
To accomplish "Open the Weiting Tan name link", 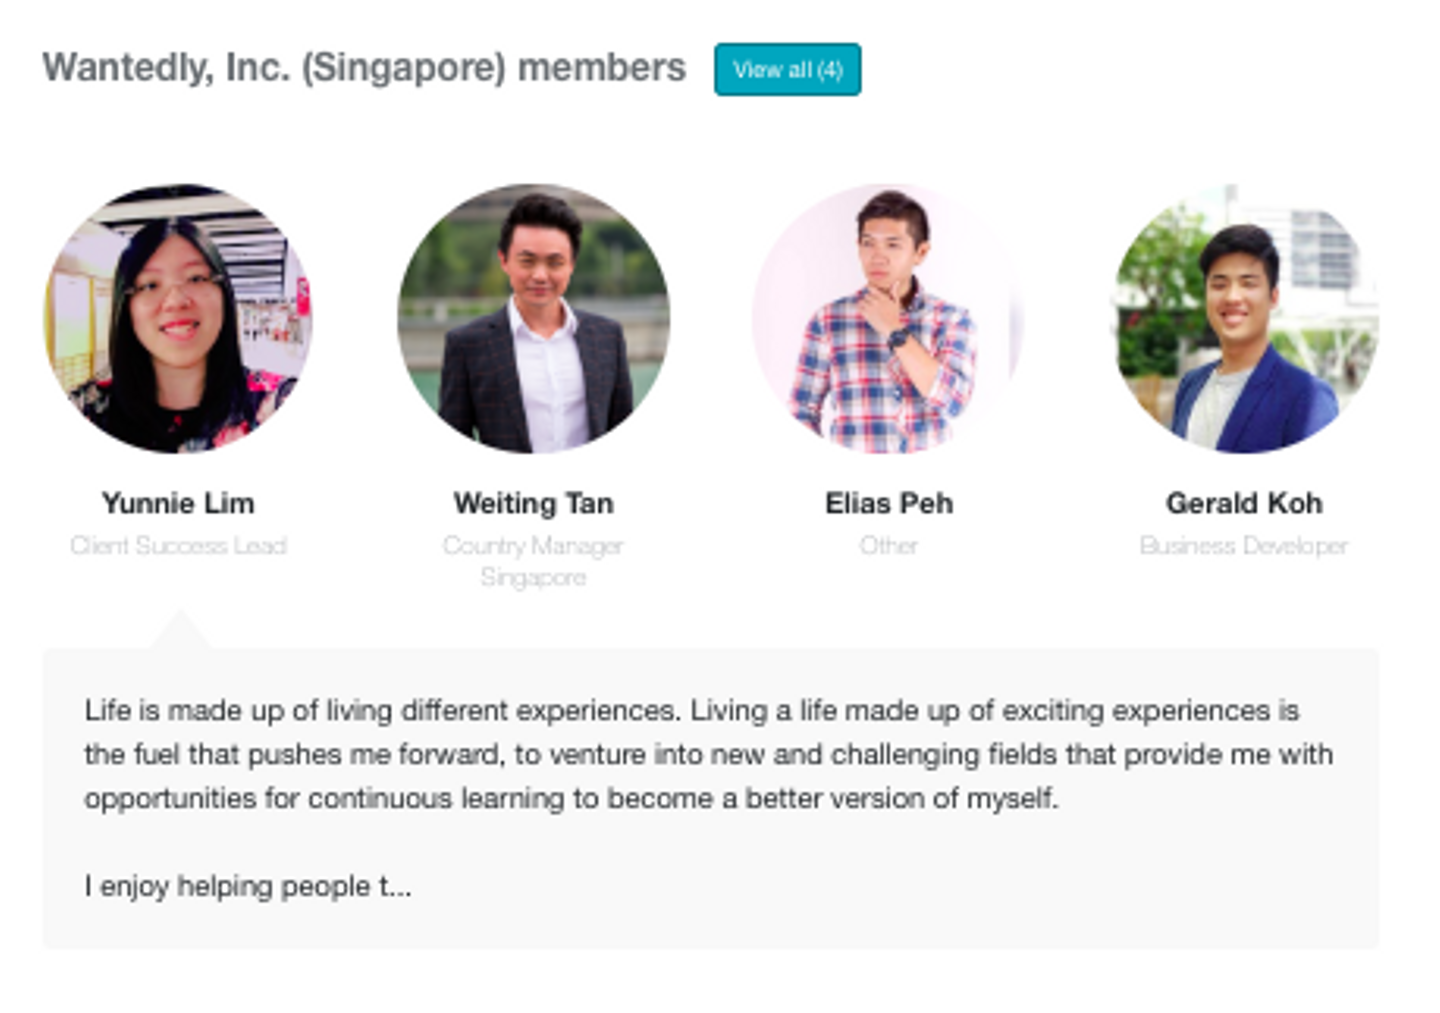I will click(x=533, y=503).
